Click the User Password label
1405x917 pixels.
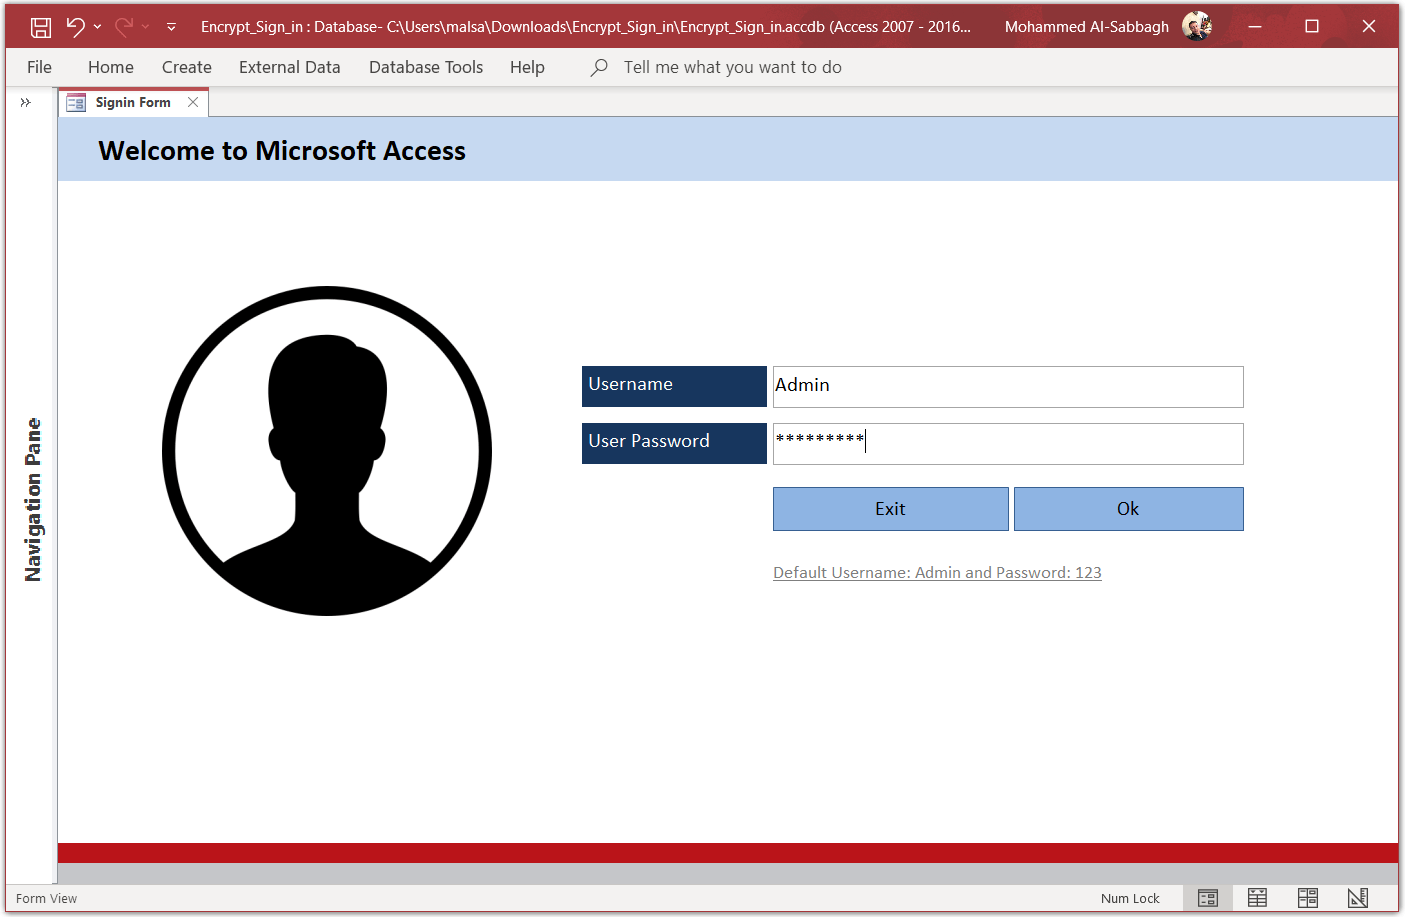coord(674,443)
